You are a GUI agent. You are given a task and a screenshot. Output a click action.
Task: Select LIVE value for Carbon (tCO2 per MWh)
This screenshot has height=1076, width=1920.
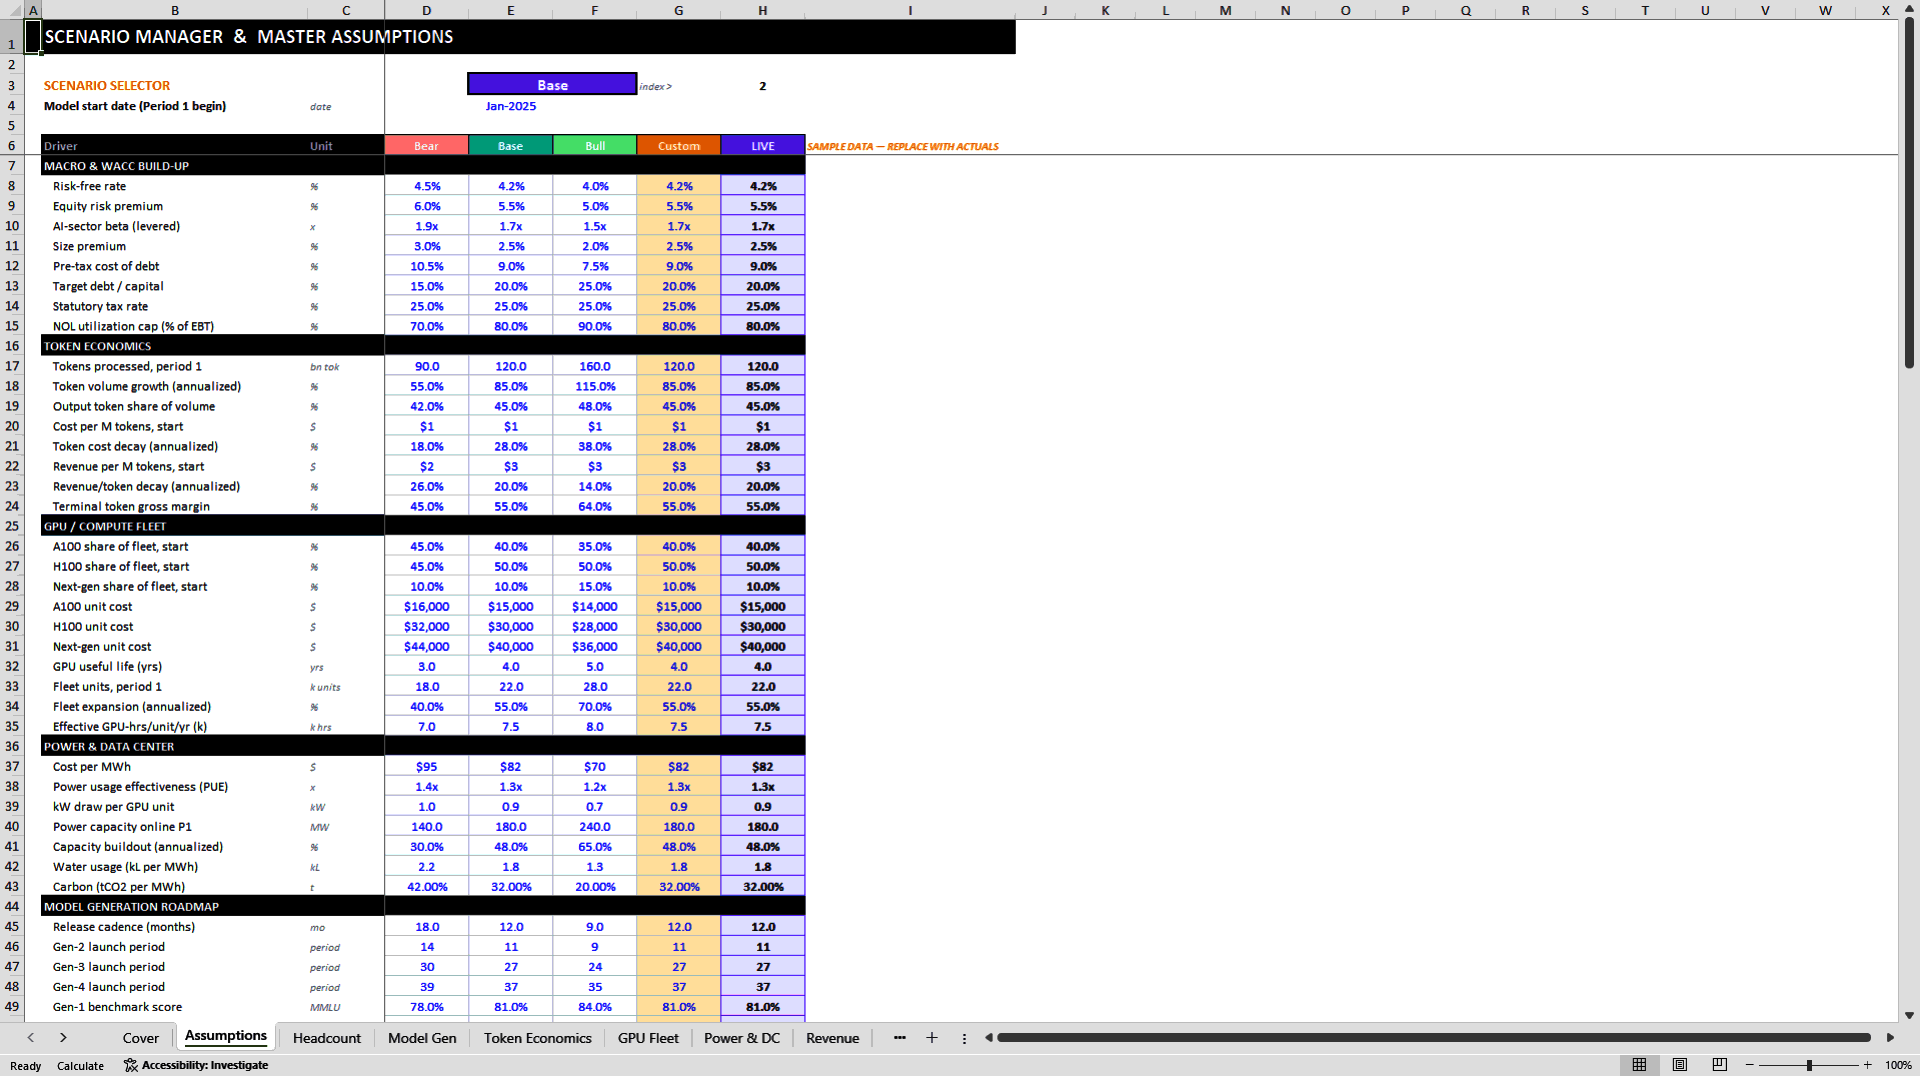pos(763,886)
